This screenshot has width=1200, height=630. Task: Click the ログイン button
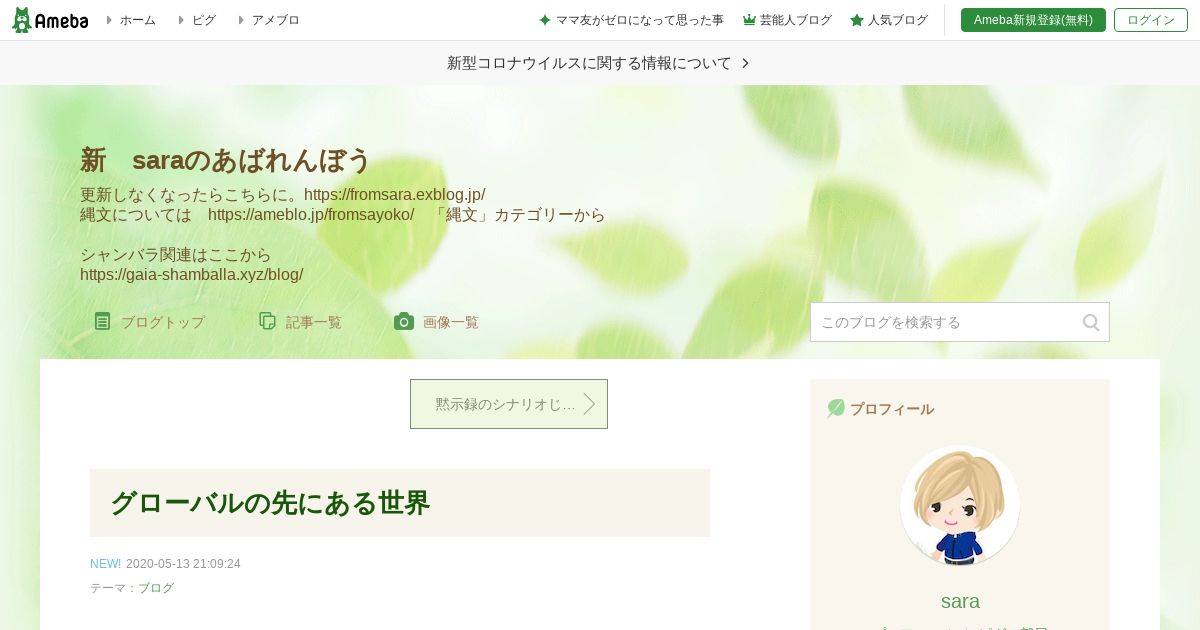[x=1151, y=20]
